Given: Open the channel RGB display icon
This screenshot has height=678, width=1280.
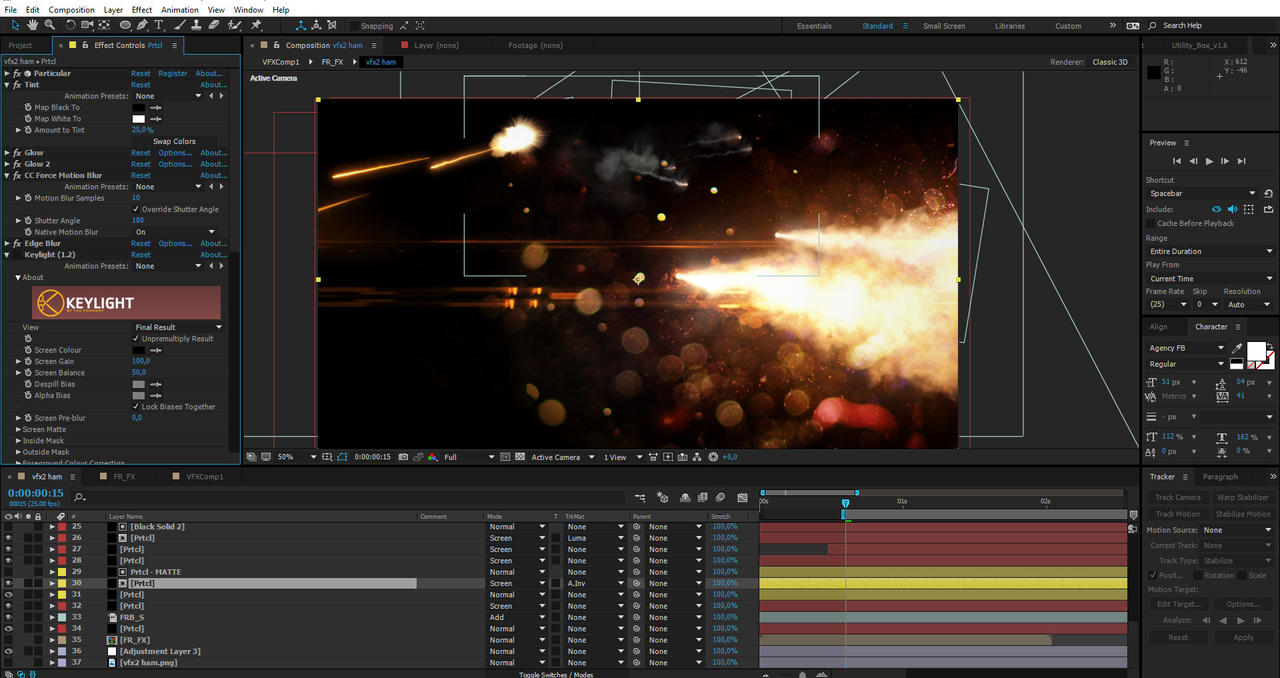Looking at the screenshot, I should pyautogui.click(x=432, y=457).
